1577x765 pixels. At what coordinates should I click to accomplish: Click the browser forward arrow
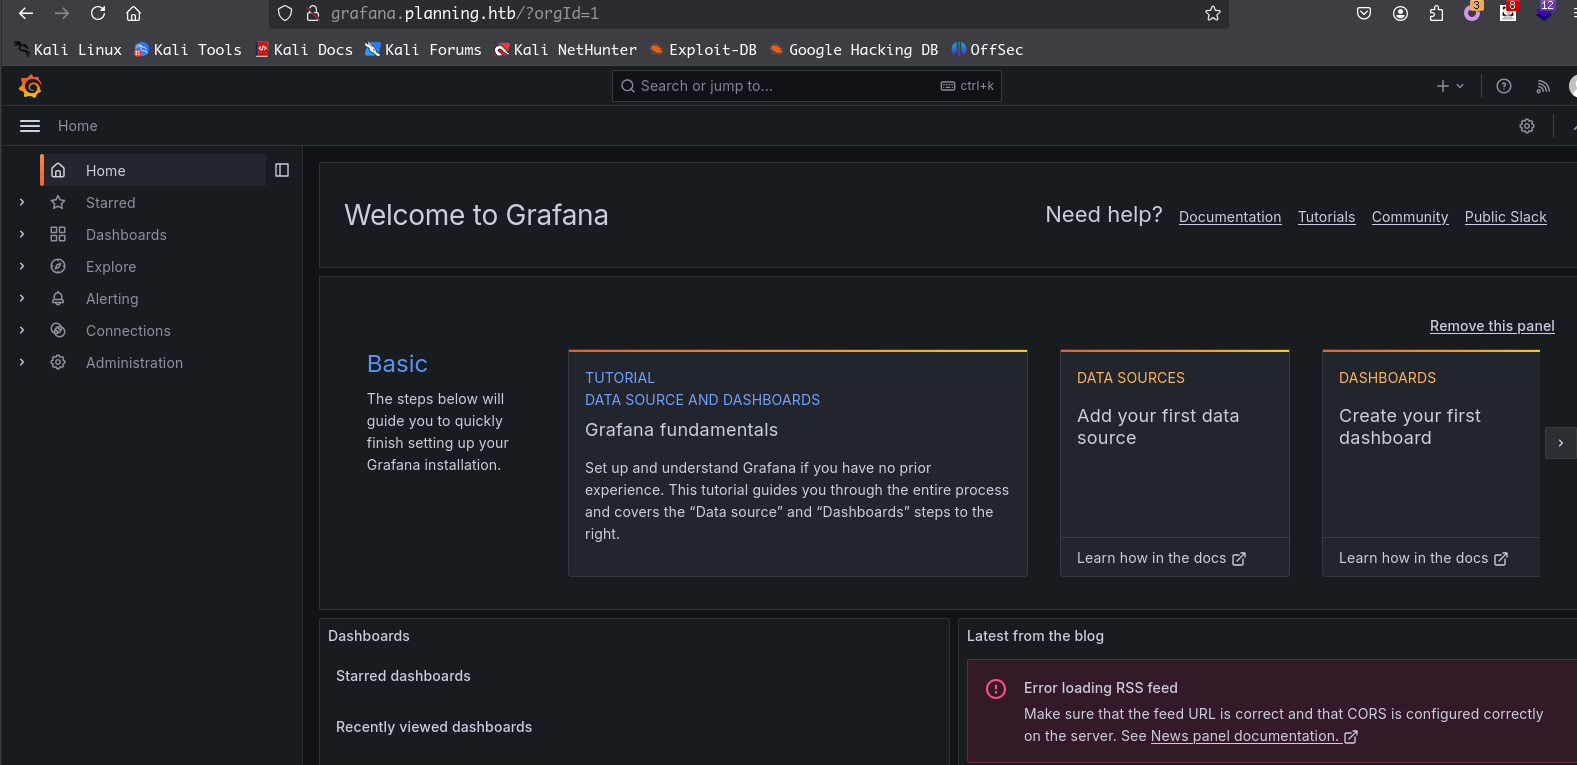coord(62,13)
